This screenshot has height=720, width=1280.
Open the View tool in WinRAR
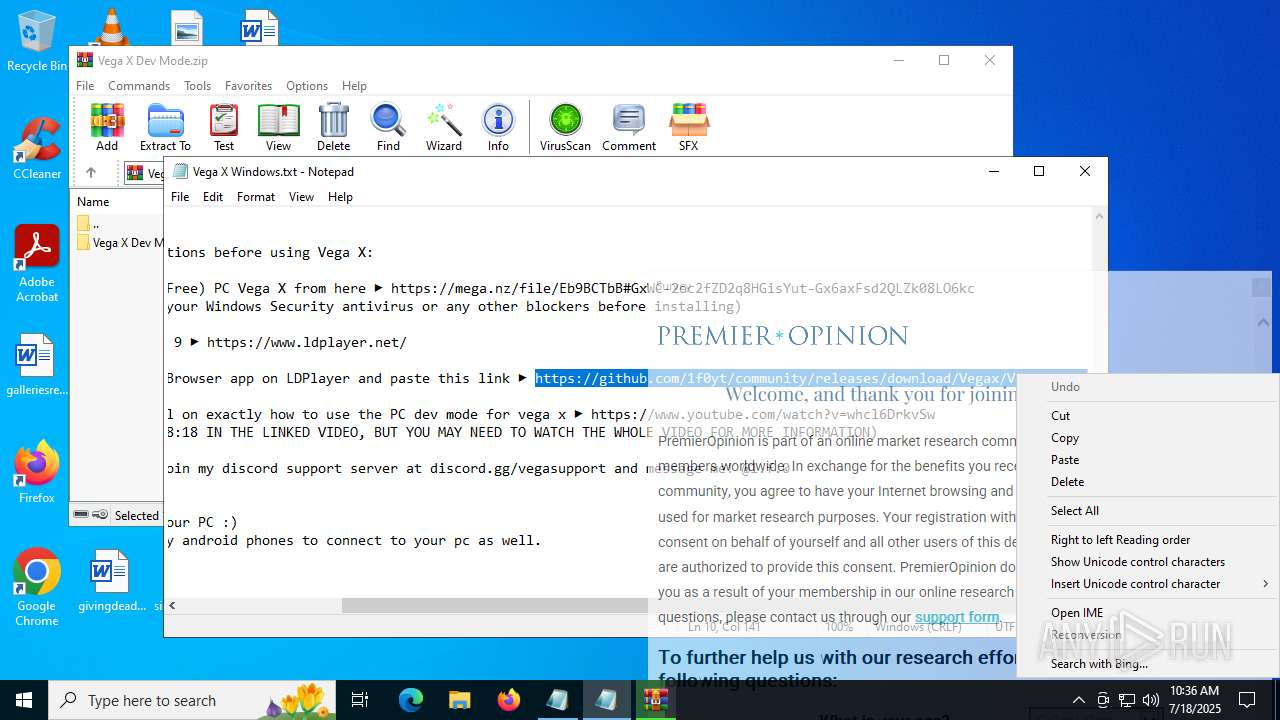(x=279, y=127)
